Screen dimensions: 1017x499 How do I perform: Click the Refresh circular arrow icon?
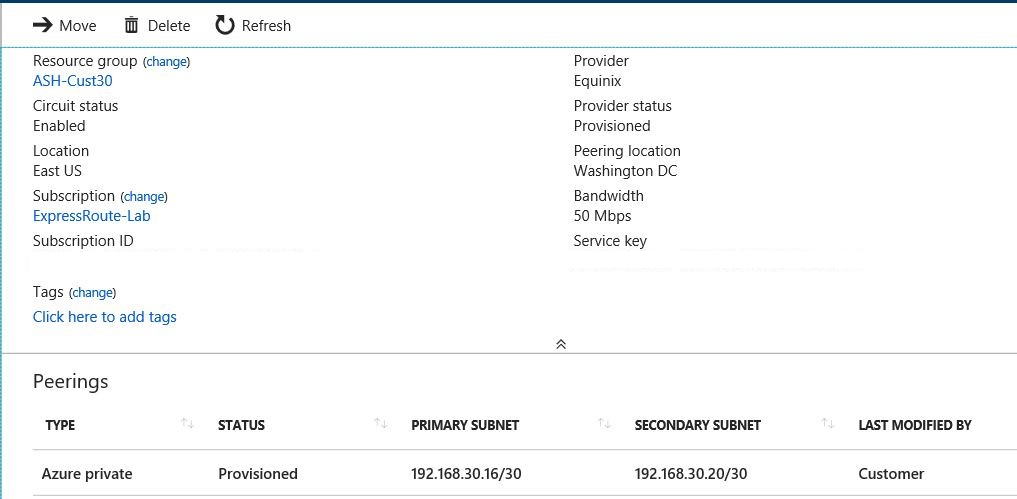(x=224, y=25)
